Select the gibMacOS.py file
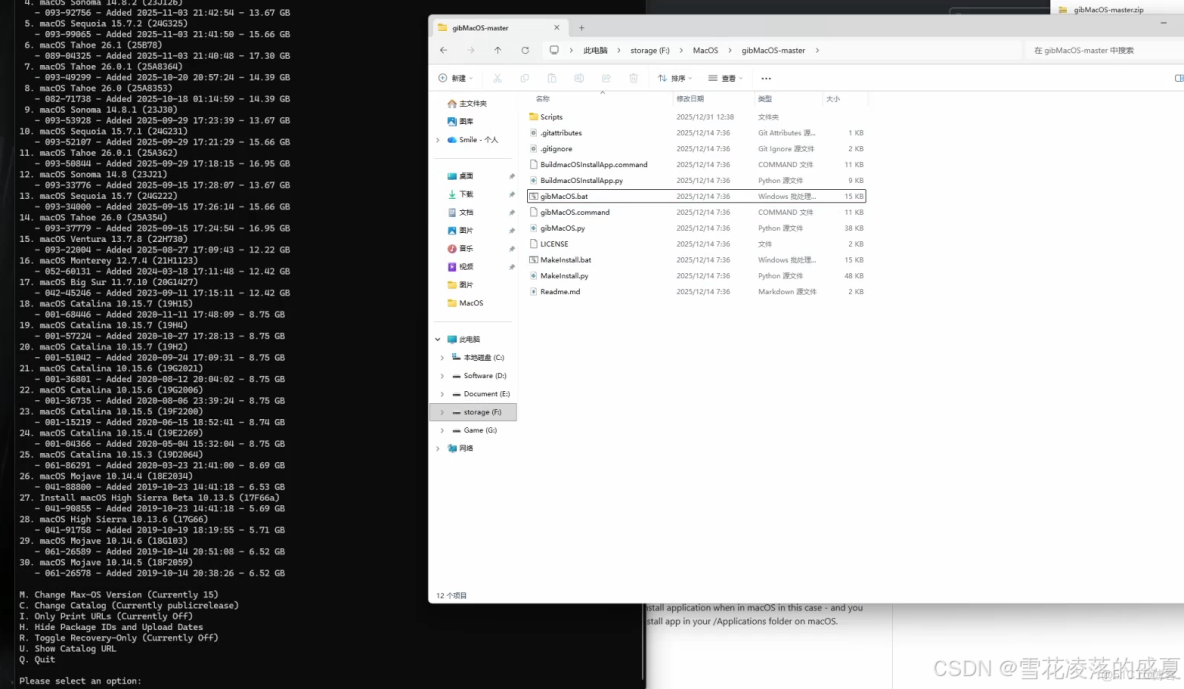 tap(696, 228)
